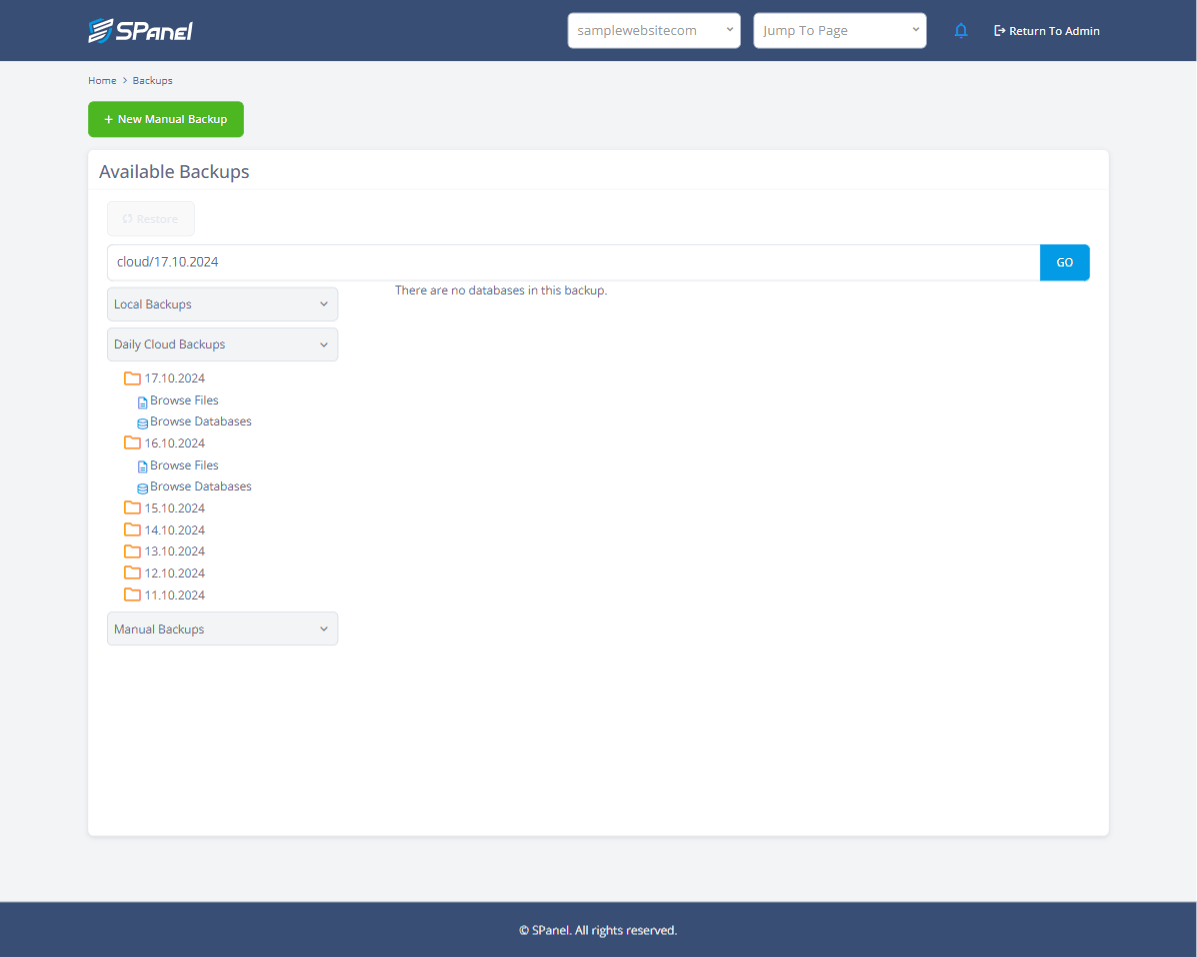This screenshot has width=1197, height=957.
Task: Open the Jump To Page dropdown
Action: [840, 30]
